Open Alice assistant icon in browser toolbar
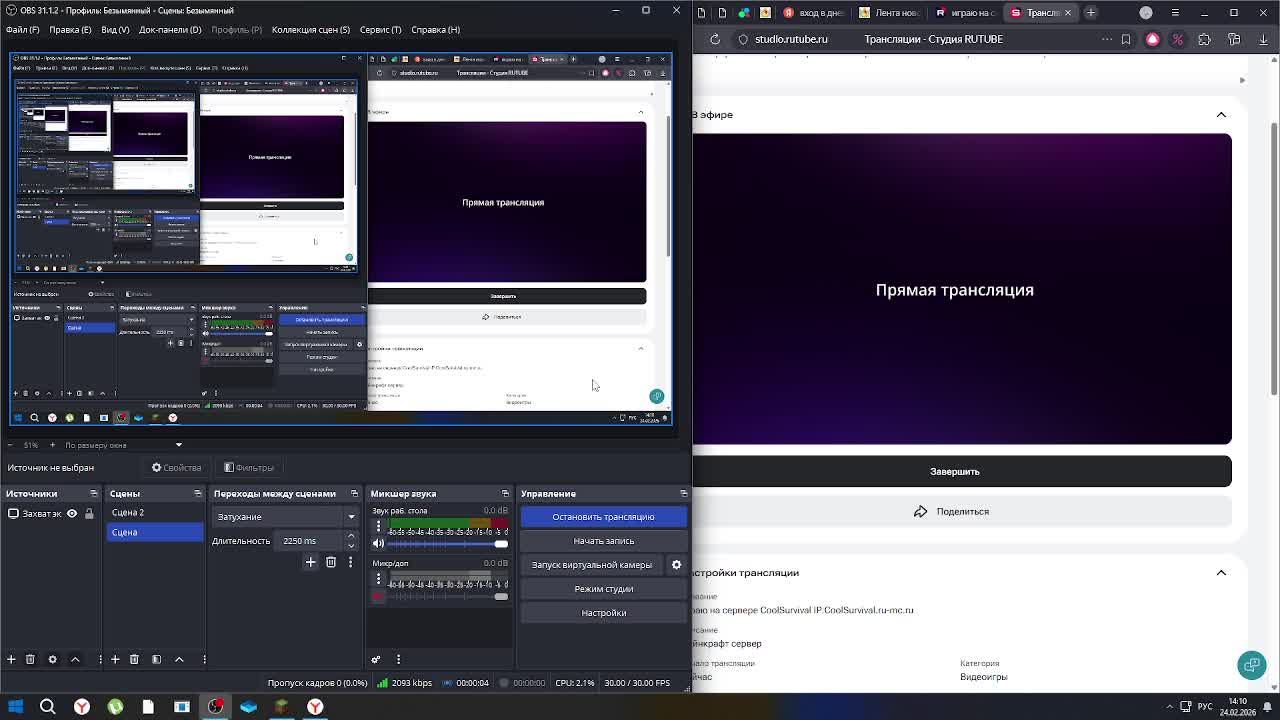Screen dimensions: 1280x720 point(1152,39)
